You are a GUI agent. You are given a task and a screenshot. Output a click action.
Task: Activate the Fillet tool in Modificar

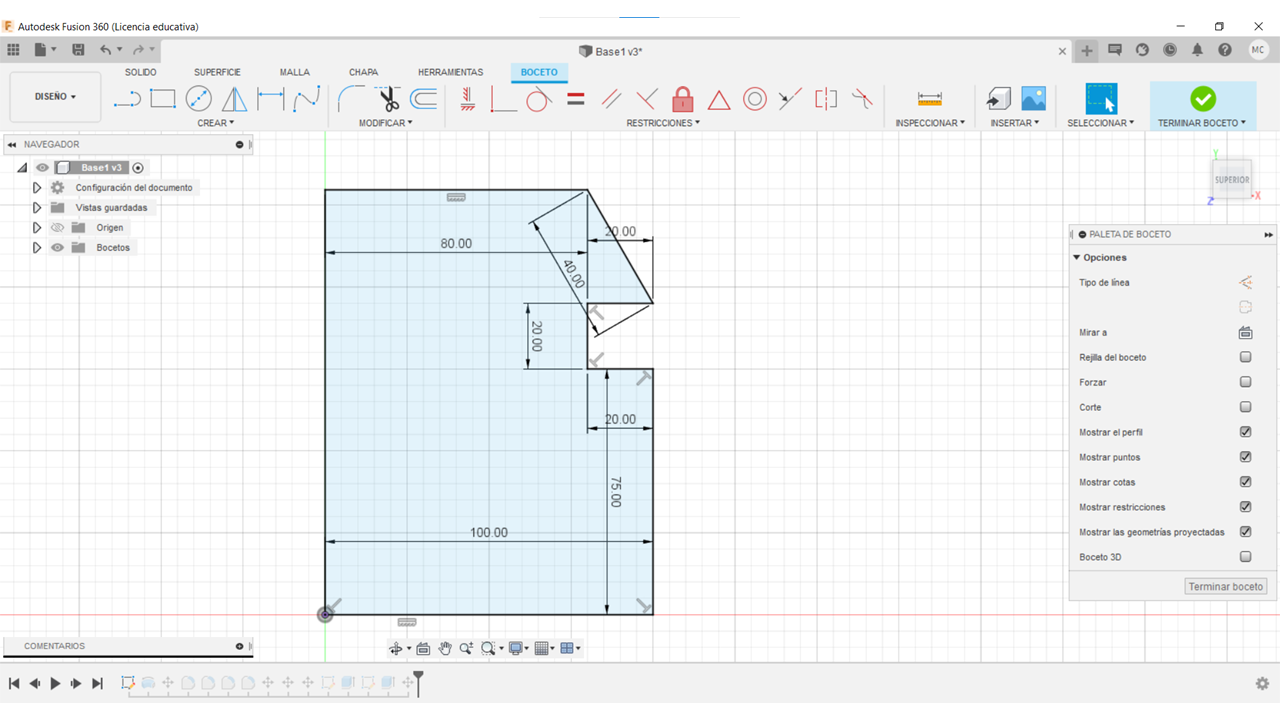pyautogui.click(x=351, y=99)
